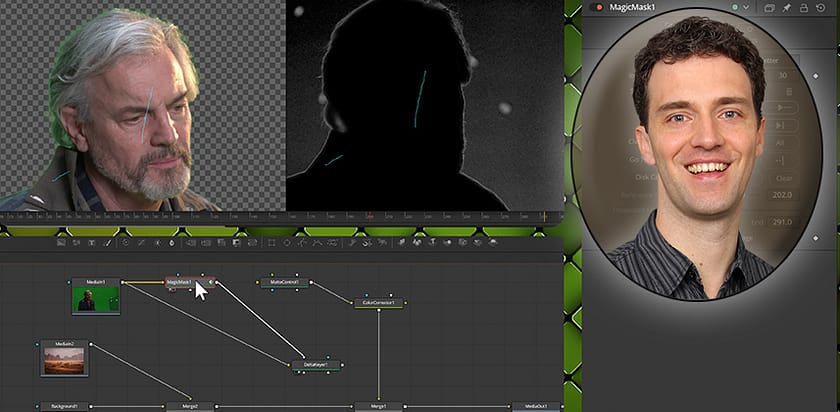Select the Polygon mask tool

[x=302, y=243]
